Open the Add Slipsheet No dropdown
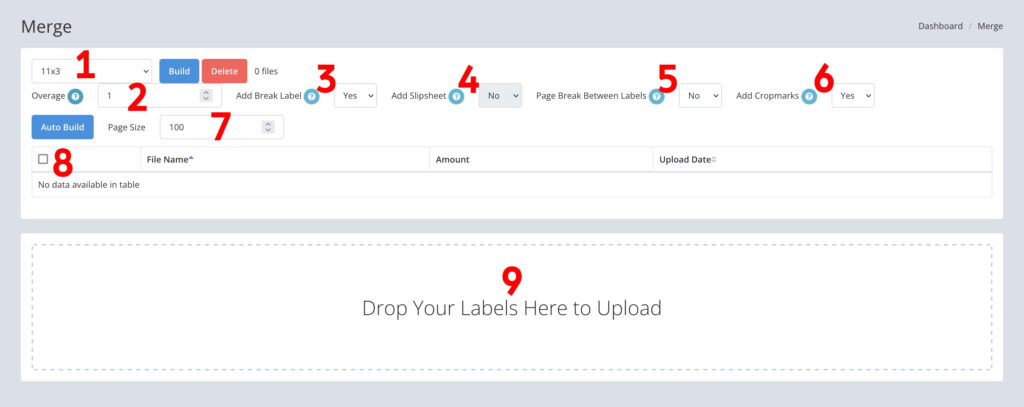Screen dimensions: 1024x407 pyautogui.click(x=500, y=95)
